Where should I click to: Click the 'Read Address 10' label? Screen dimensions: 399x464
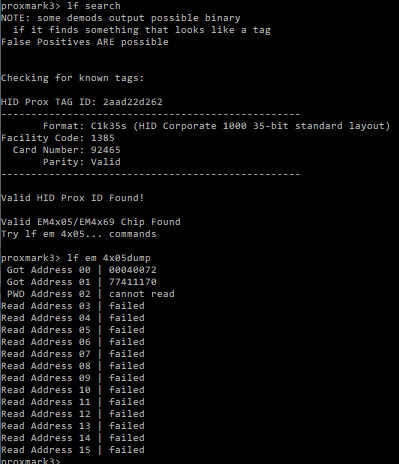point(46,390)
